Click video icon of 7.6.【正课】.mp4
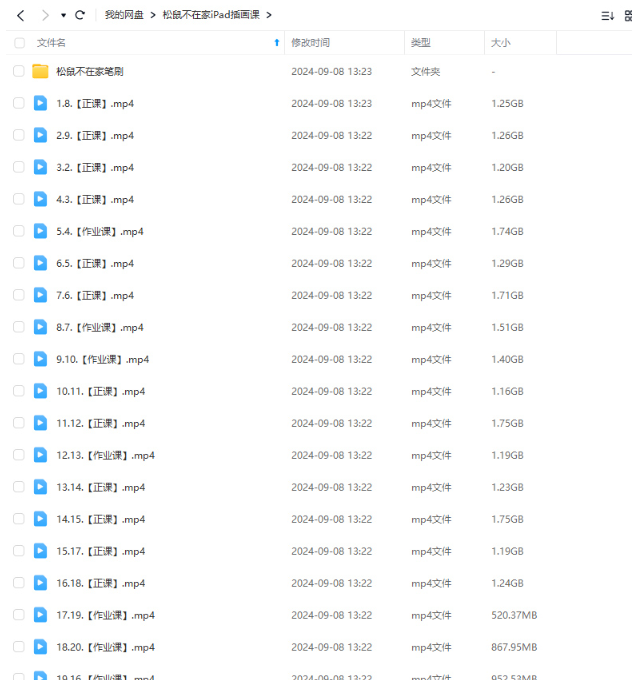This screenshot has height=680, width=632. coord(40,295)
